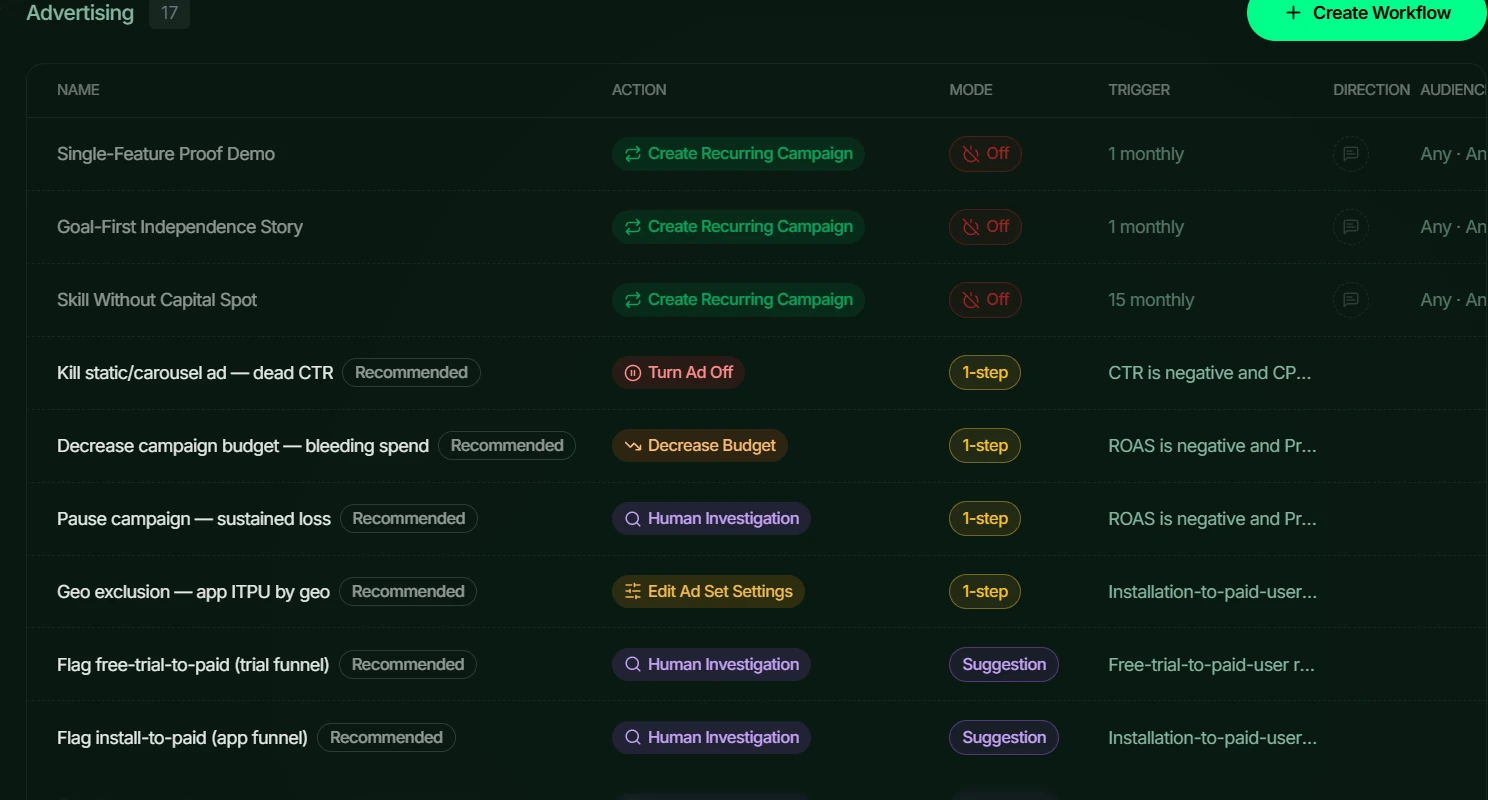Toggle 1-step mode for Decrease campaign budget row
The height and width of the screenshot is (800, 1488).
pos(985,446)
